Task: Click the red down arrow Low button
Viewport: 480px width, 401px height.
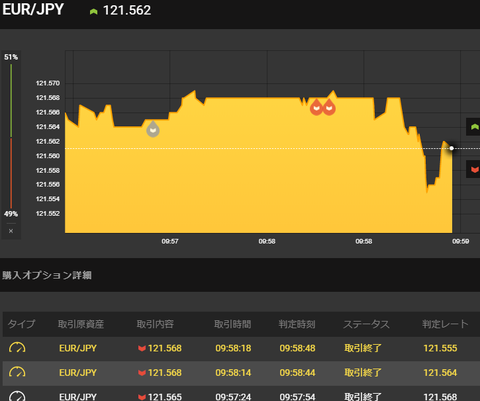Action: click(473, 169)
